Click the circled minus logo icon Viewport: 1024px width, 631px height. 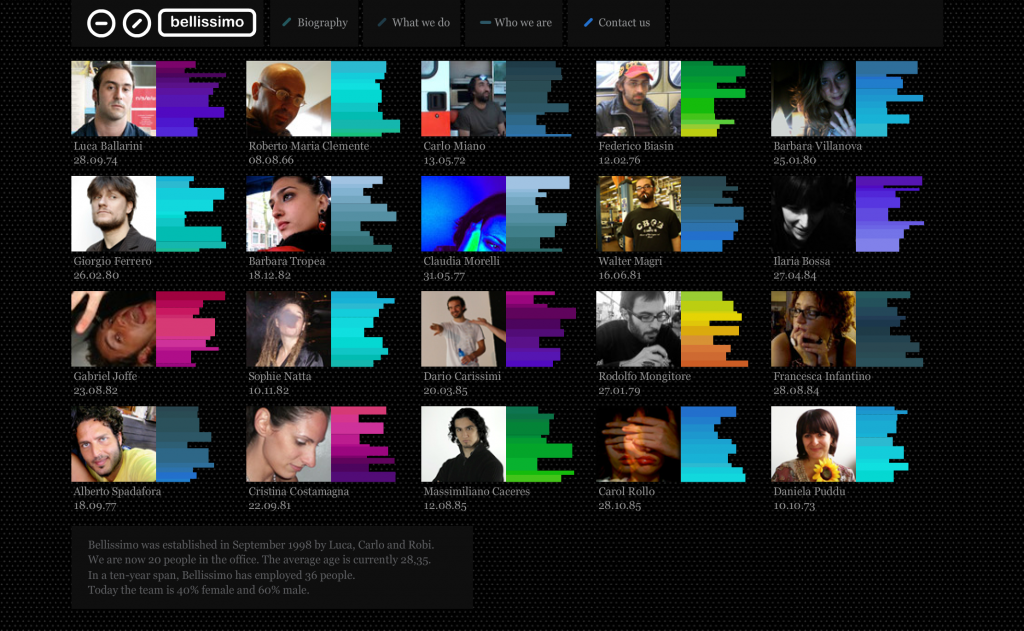pyautogui.click(x=101, y=23)
